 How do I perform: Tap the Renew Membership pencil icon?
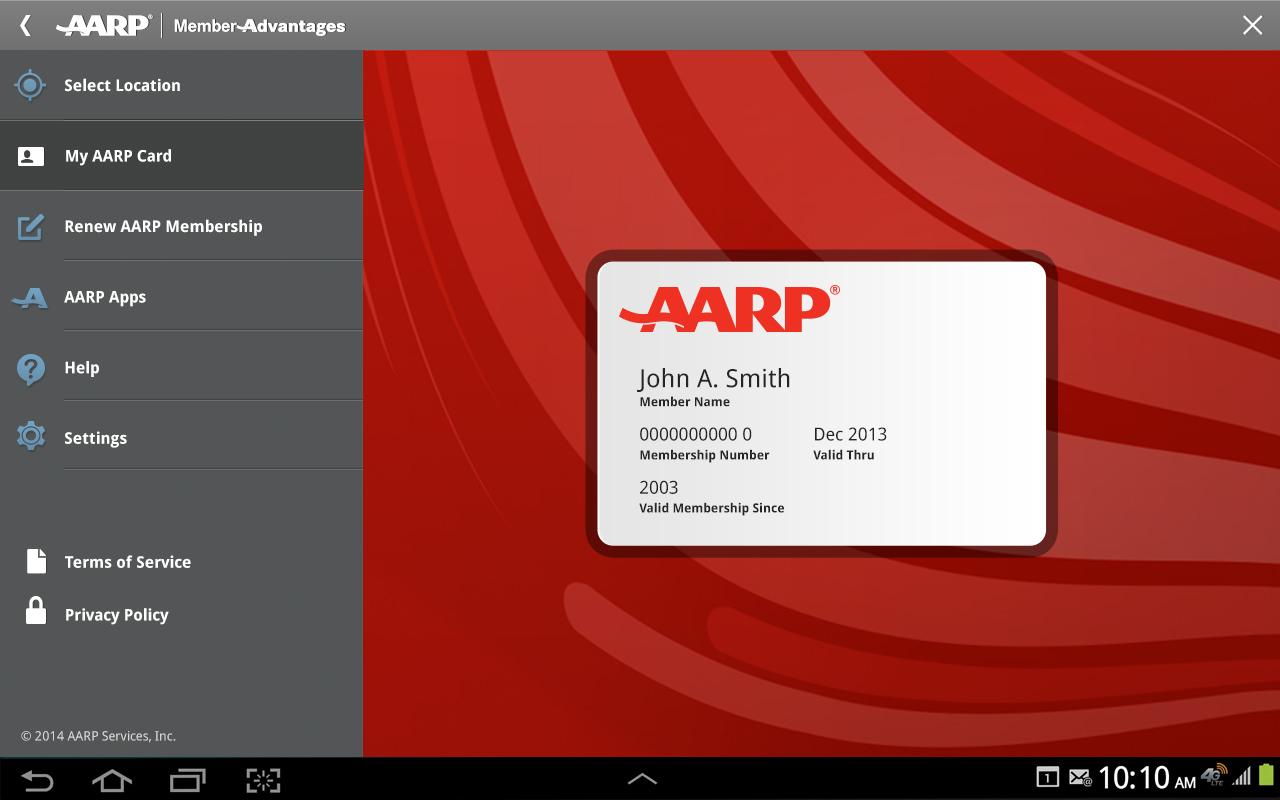pyautogui.click(x=30, y=227)
